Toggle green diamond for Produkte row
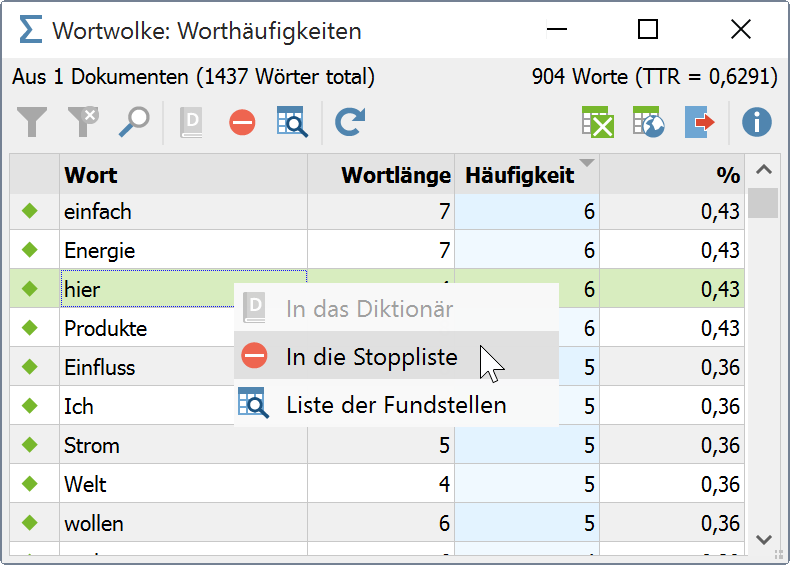This screenshot has height=565, width=790. tap(30, 328)
